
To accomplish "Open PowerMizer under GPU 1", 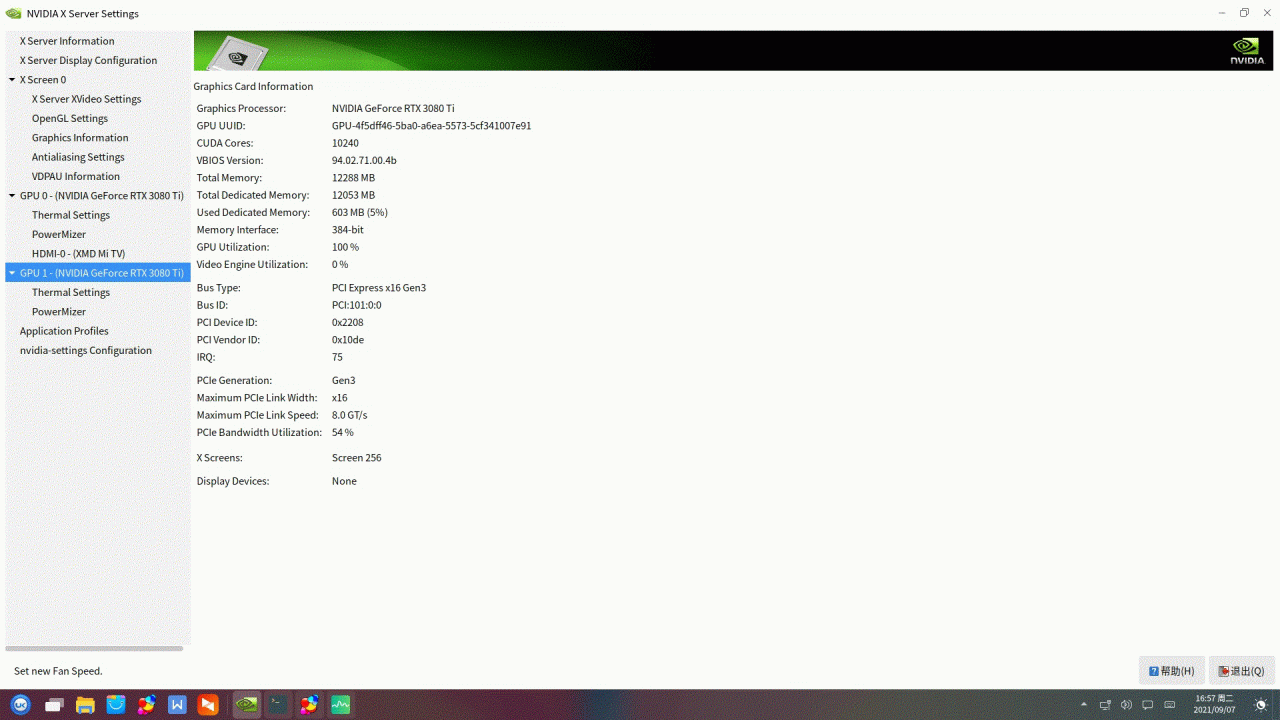I will pyautogui.click(x=58, y=312).
